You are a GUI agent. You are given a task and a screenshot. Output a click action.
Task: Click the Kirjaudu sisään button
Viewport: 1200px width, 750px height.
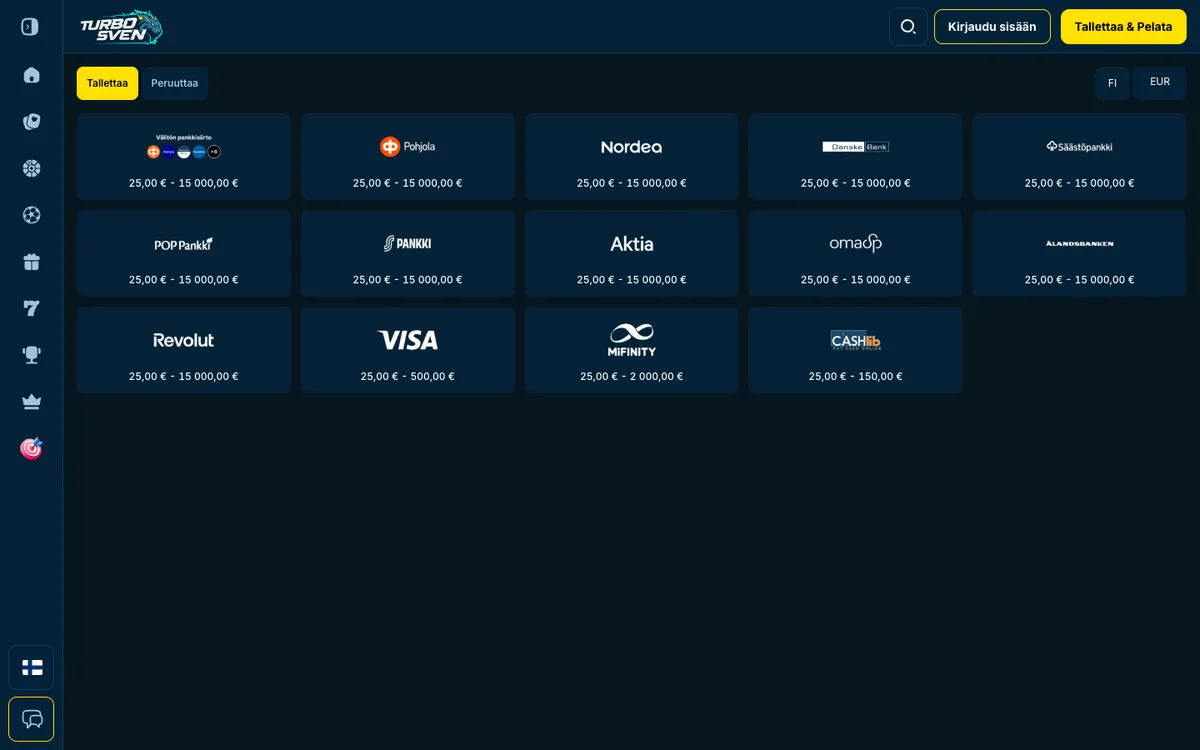992,27
